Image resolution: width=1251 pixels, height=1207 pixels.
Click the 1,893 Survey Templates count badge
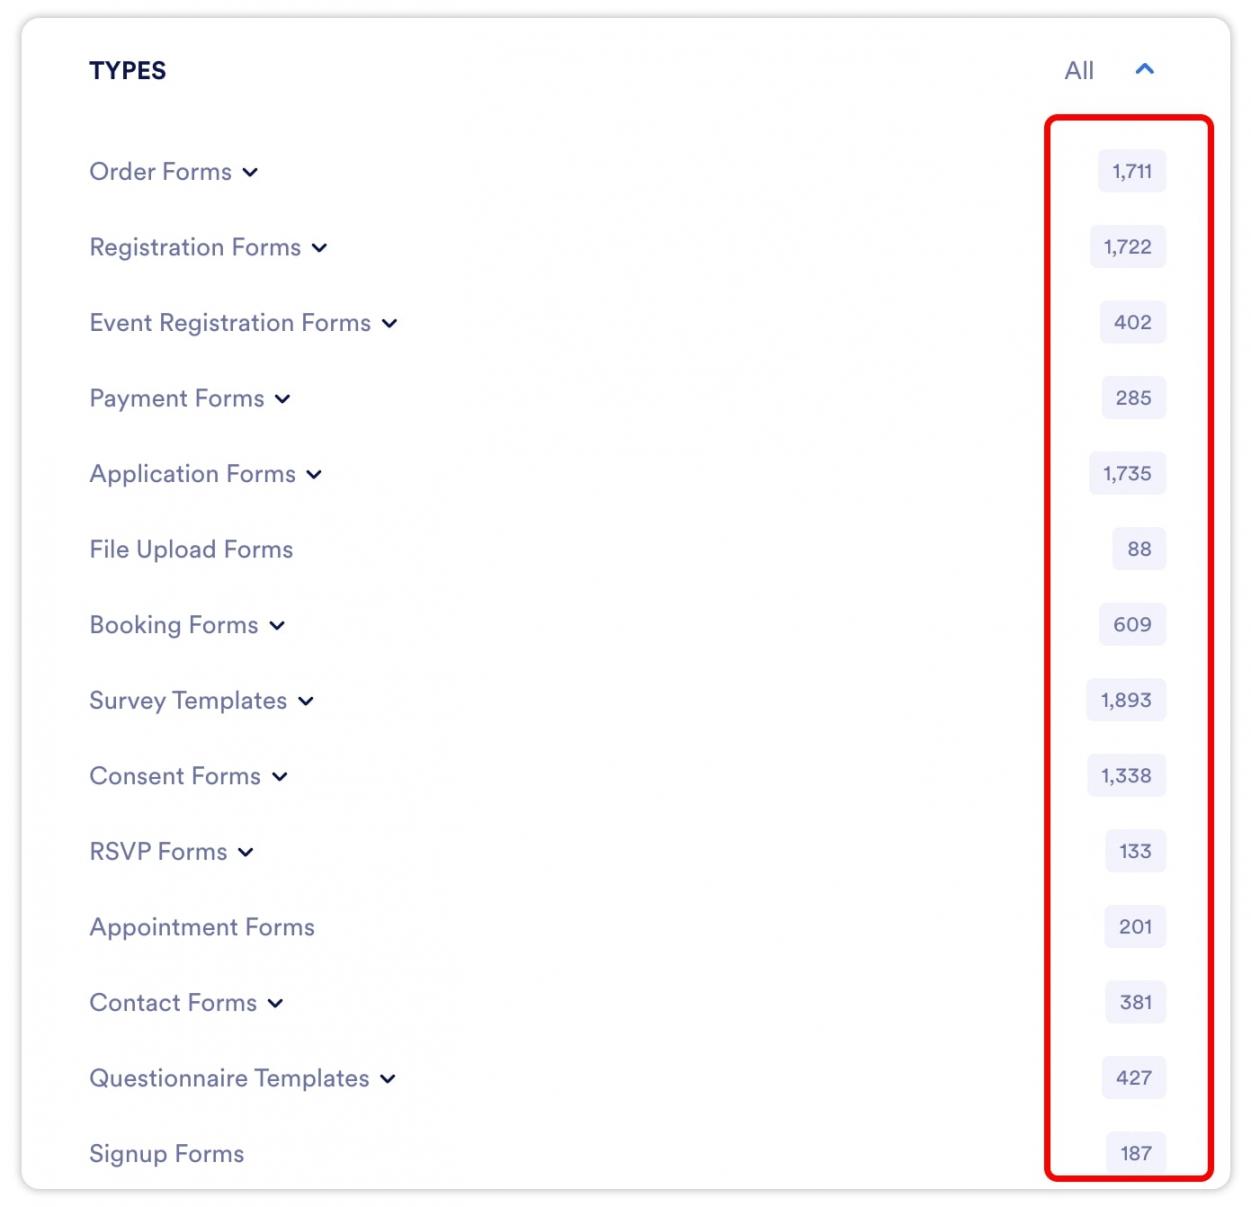[1126, 700]
